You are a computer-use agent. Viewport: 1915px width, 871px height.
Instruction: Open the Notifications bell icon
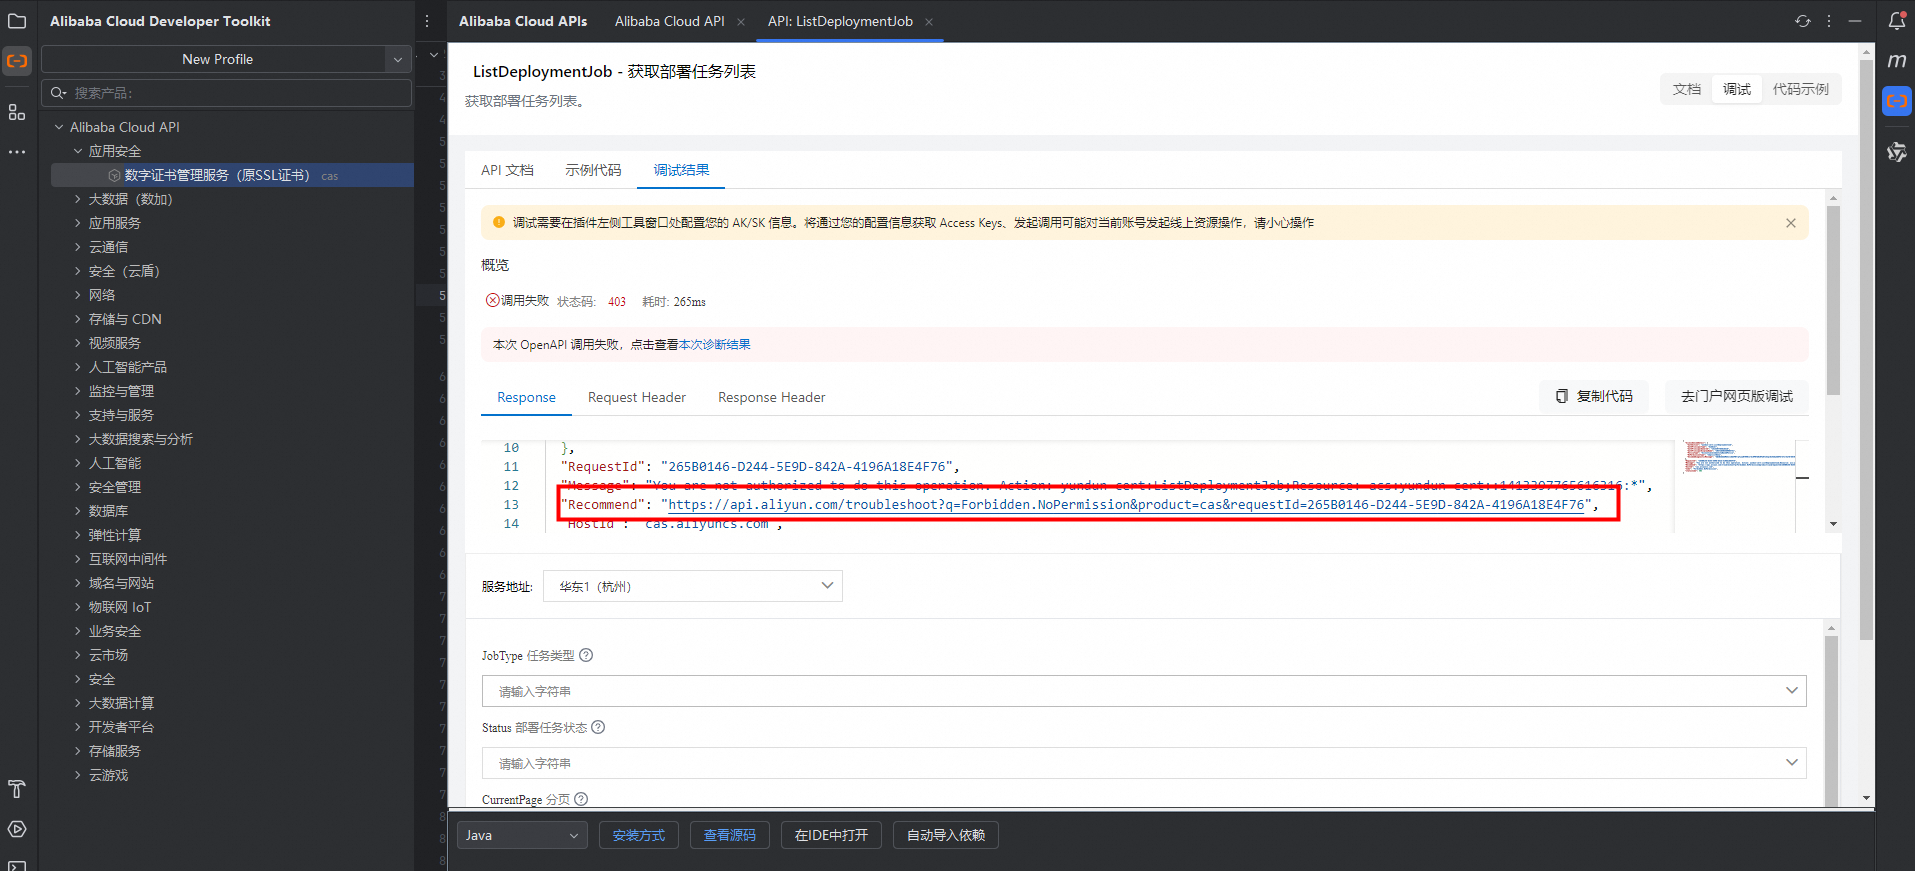(1897, 21)
